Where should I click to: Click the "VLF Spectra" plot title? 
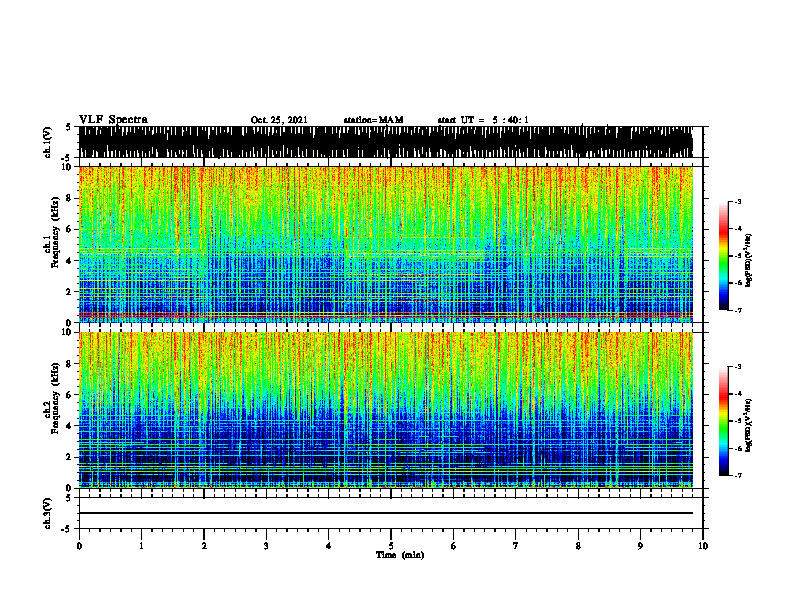(113, 120)
